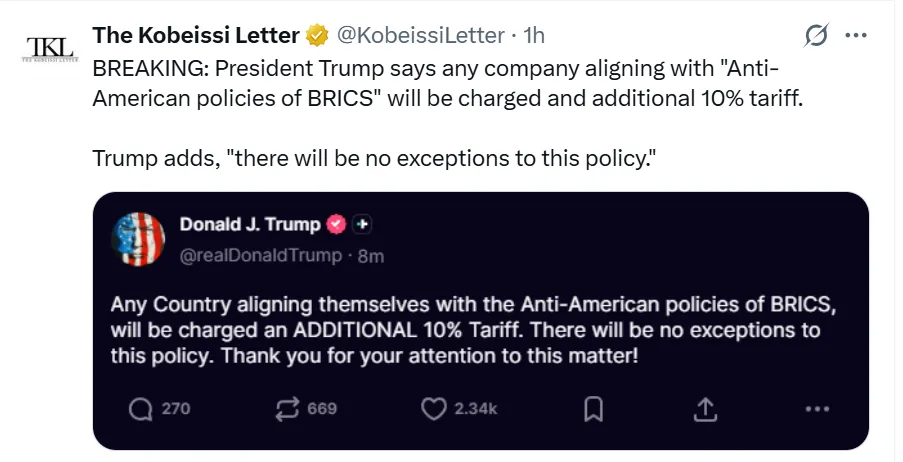Click Trump's red verified badge
This screenshot has height=462, width=903.
pos(338,224)
